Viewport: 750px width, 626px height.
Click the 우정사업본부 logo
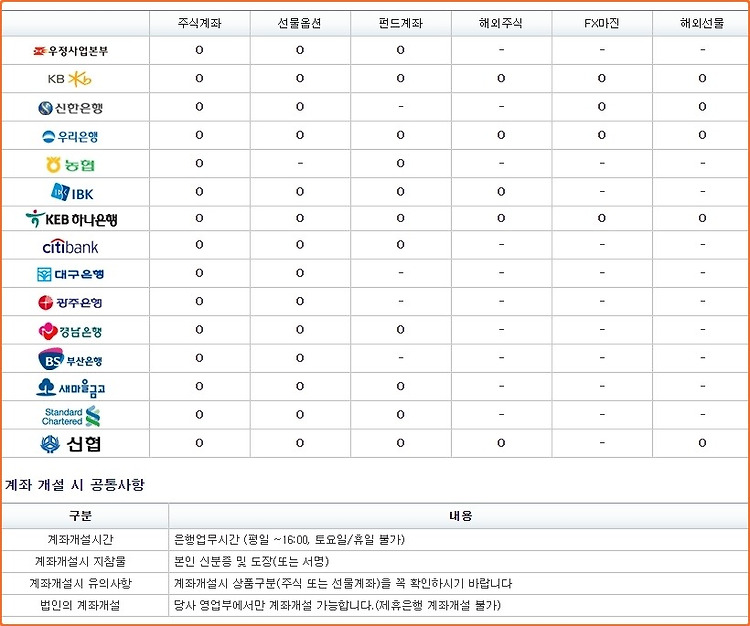point(71,51)
